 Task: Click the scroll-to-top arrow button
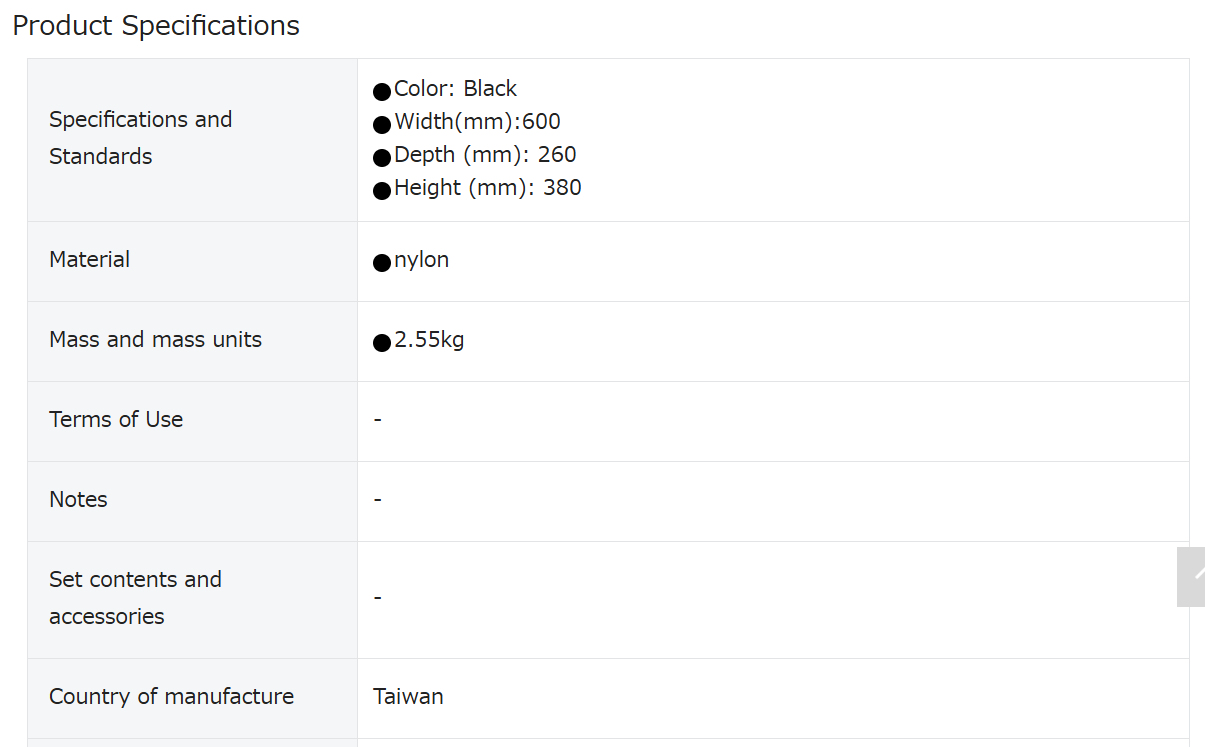[1191, 577]
